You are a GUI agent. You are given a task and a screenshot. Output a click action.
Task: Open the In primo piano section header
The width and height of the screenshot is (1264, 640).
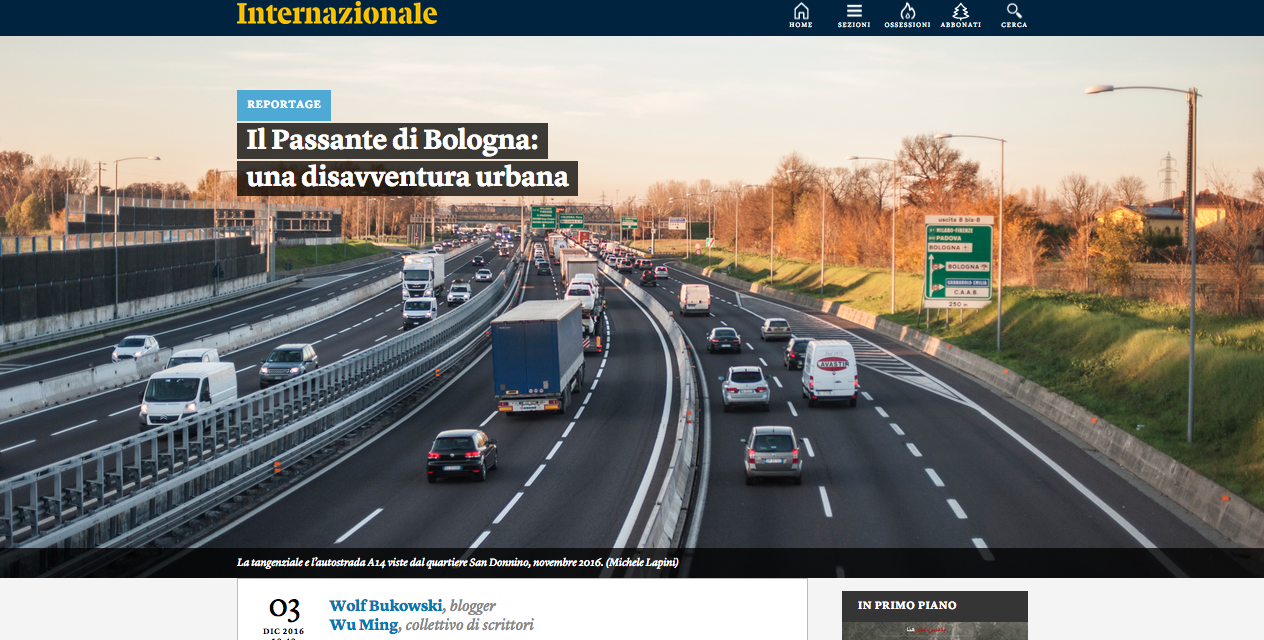point(907,606)
